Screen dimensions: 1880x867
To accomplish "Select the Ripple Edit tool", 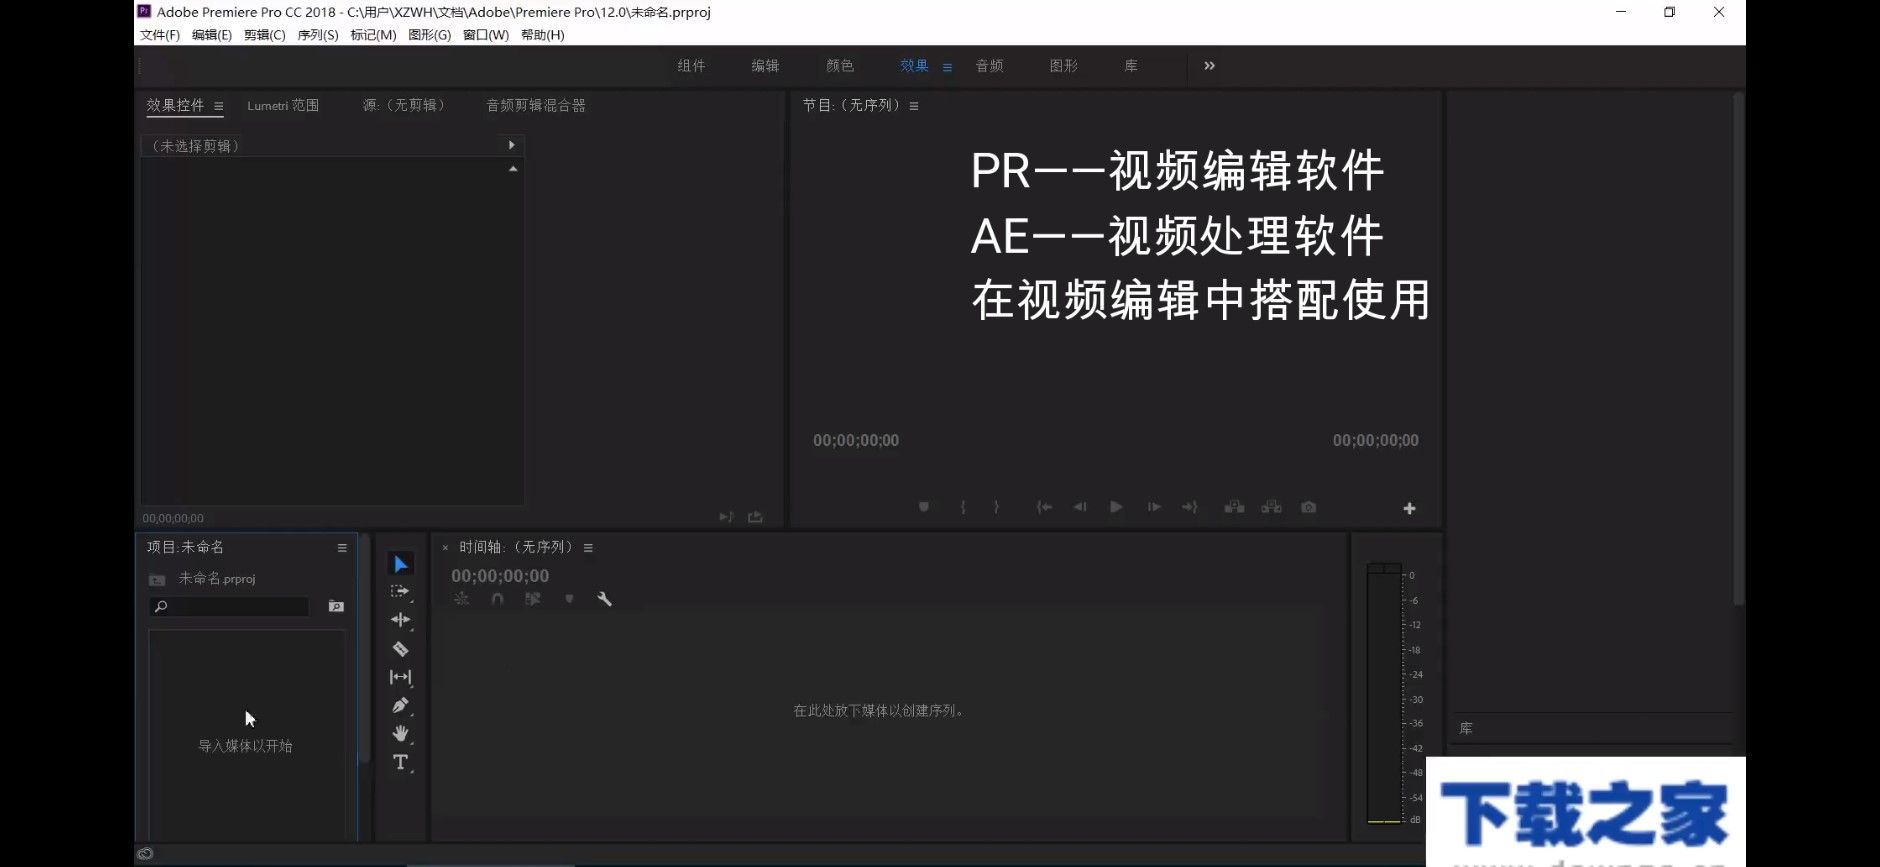I will click(400, 620).
